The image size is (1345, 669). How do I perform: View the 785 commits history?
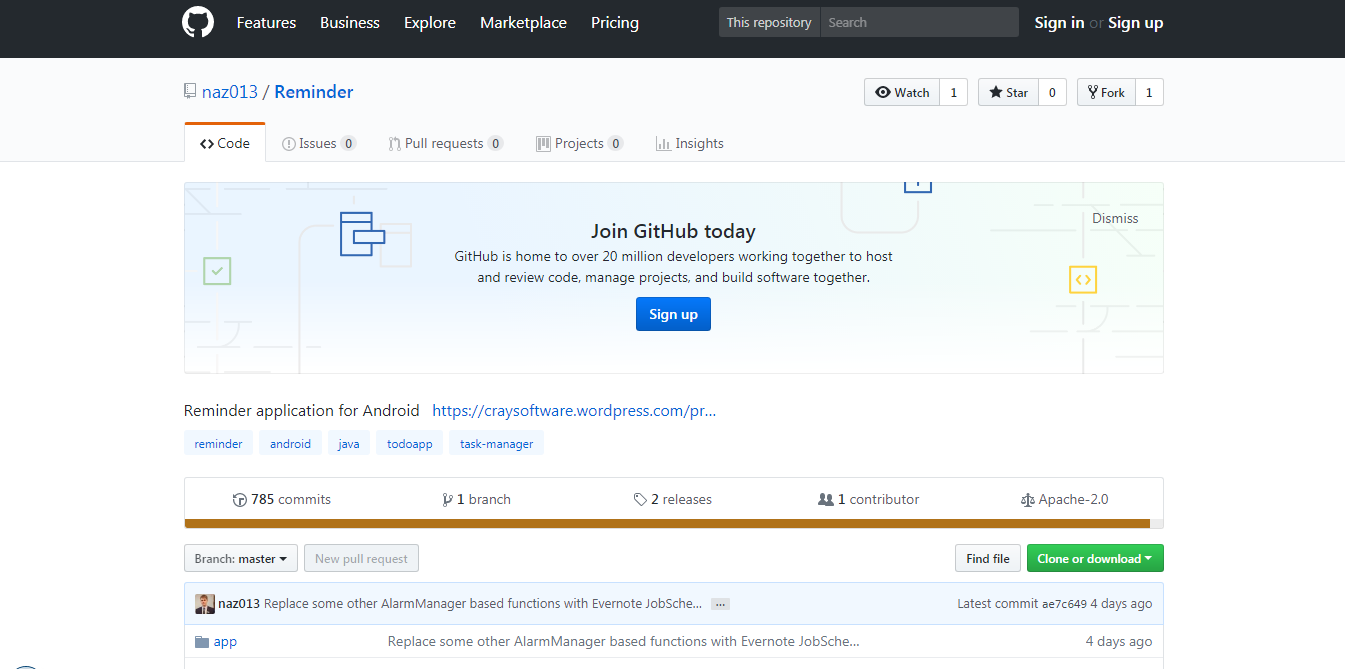tap(282, 499)
